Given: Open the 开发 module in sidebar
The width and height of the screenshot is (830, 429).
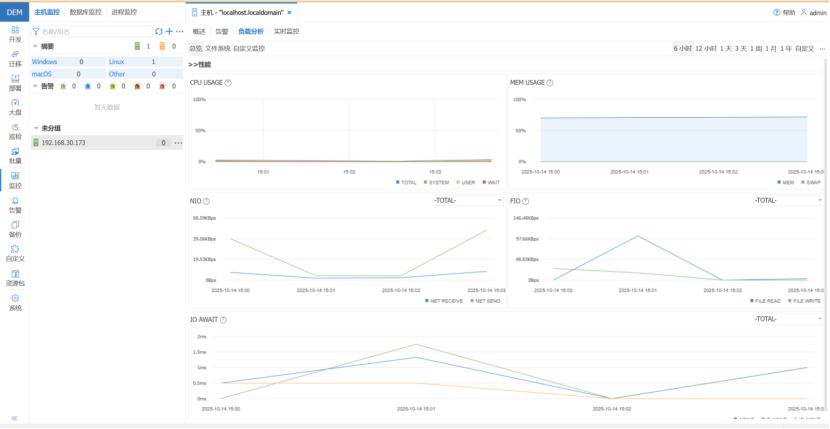Looking at the screenshot, I should point(15,34).
